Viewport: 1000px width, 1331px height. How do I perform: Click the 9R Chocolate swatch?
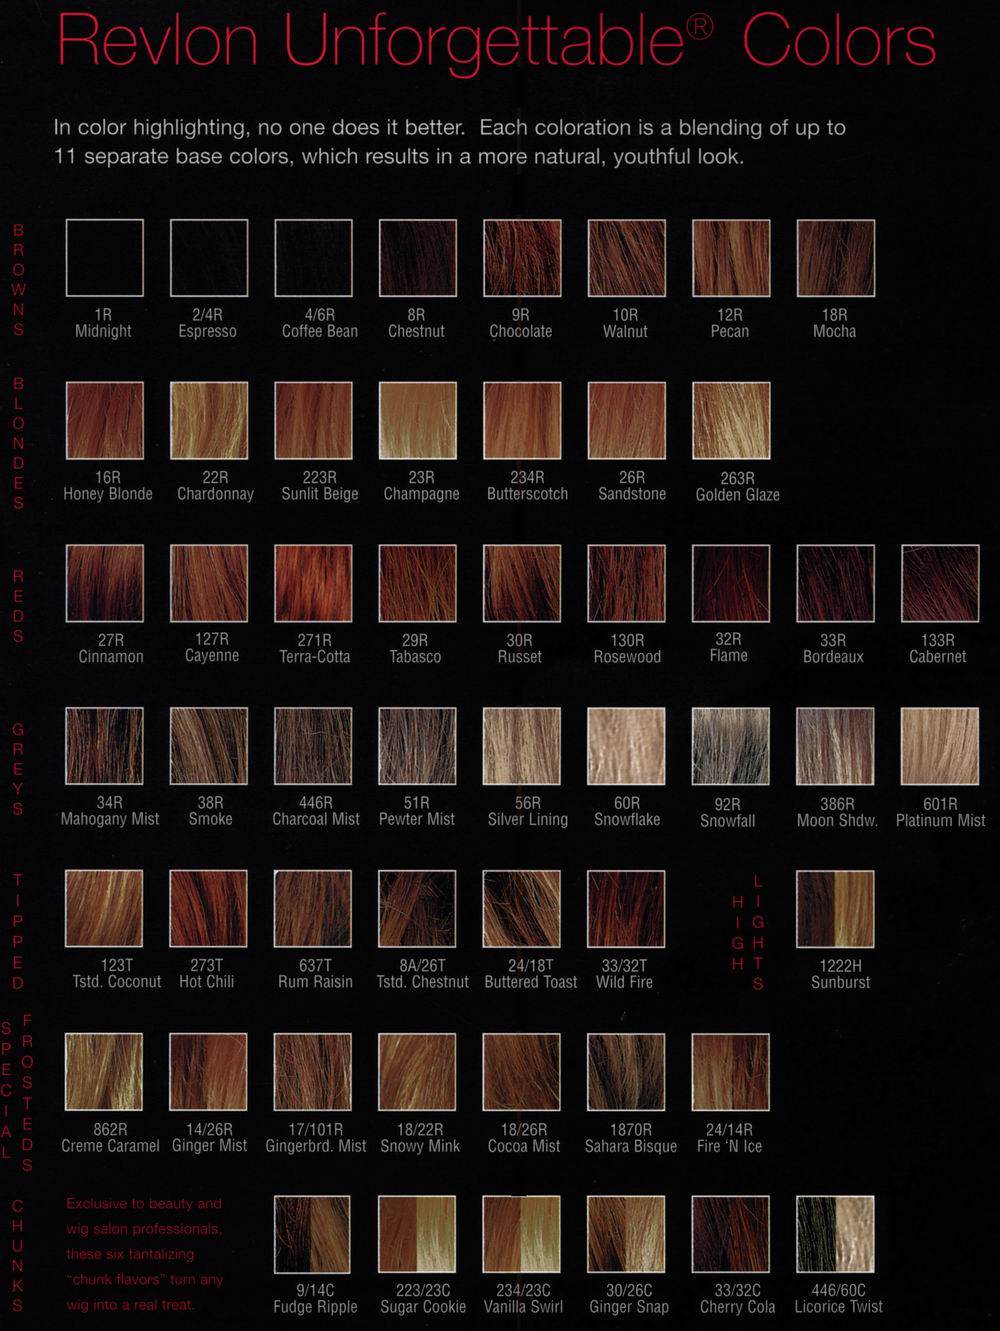coord(522,258)
